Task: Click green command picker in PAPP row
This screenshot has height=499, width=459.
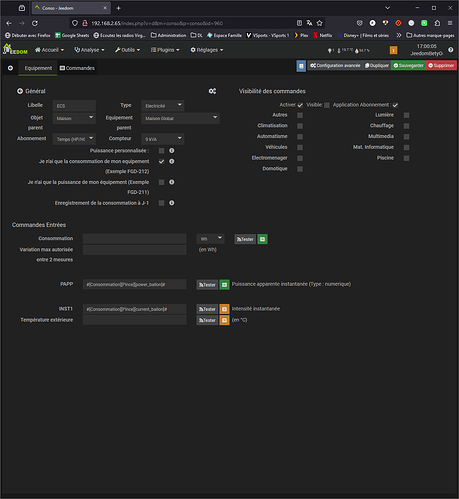Action: point(224,285)
